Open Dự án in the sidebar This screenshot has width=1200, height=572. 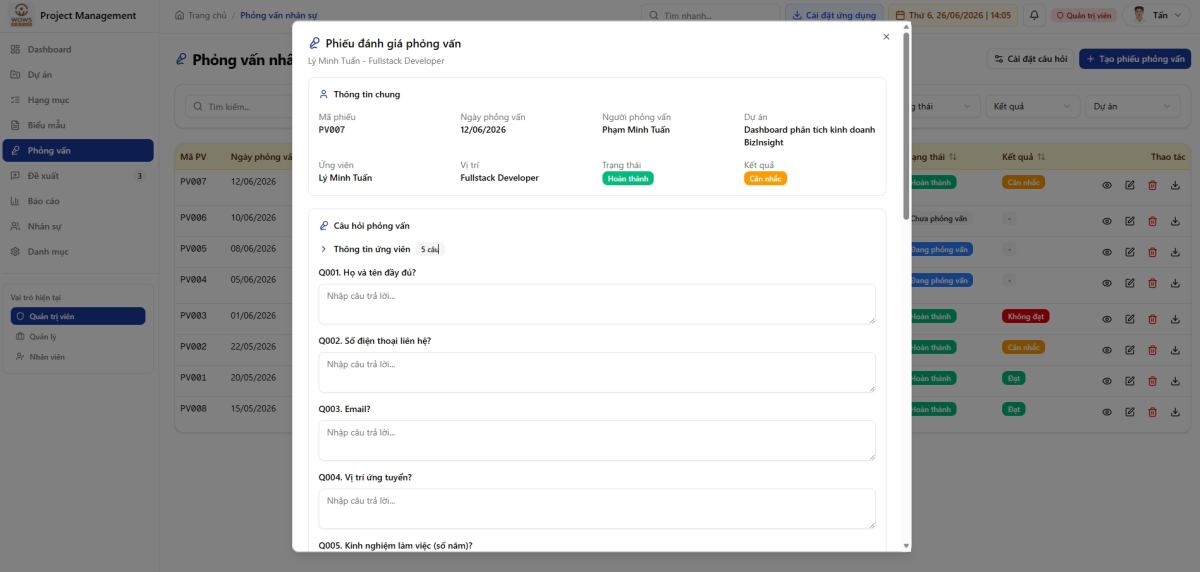tap(78, 74)
